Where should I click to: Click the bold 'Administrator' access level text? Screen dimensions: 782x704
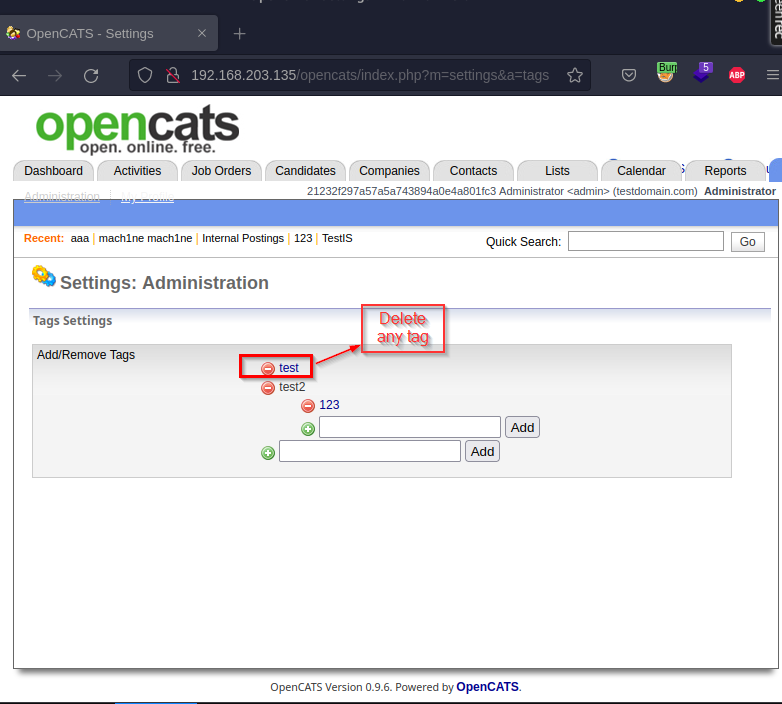click(x=740, y=191)
